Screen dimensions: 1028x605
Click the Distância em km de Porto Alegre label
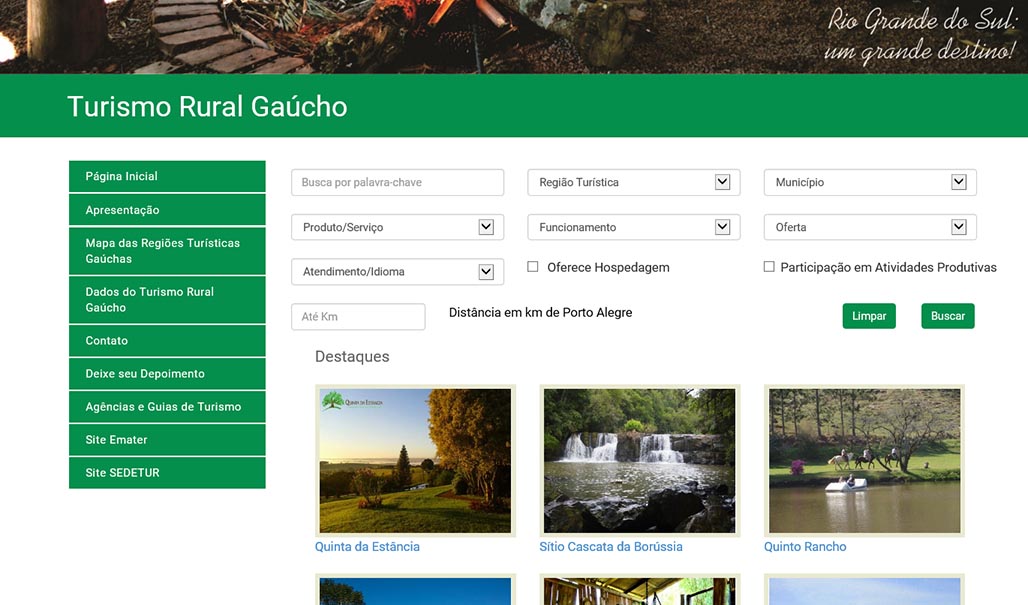pyautogui.click(x=541, y=313)
